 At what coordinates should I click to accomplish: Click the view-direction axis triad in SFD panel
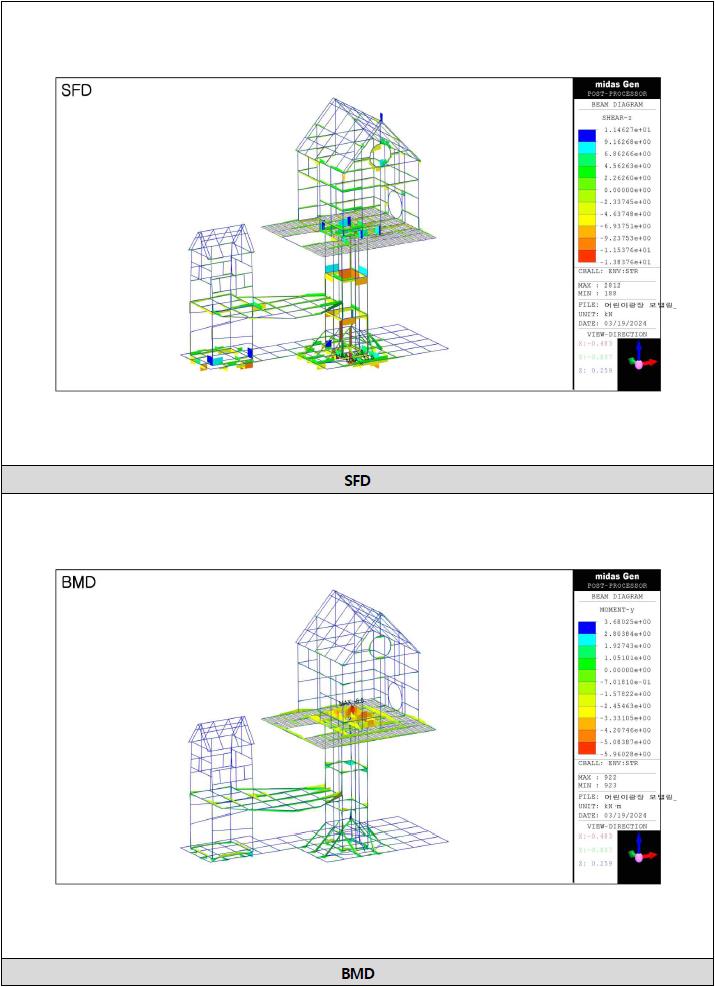[x=638, y=364]
